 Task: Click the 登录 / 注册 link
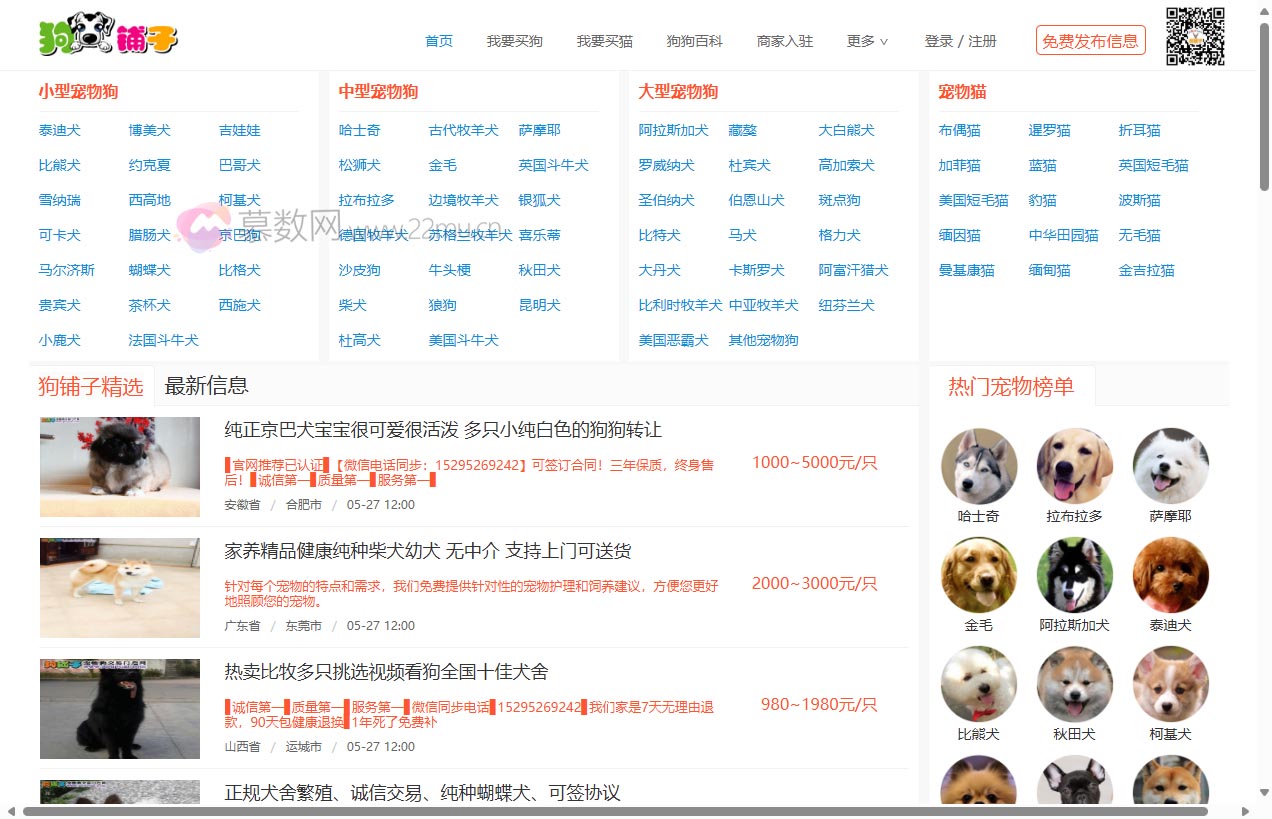point(960,41)
